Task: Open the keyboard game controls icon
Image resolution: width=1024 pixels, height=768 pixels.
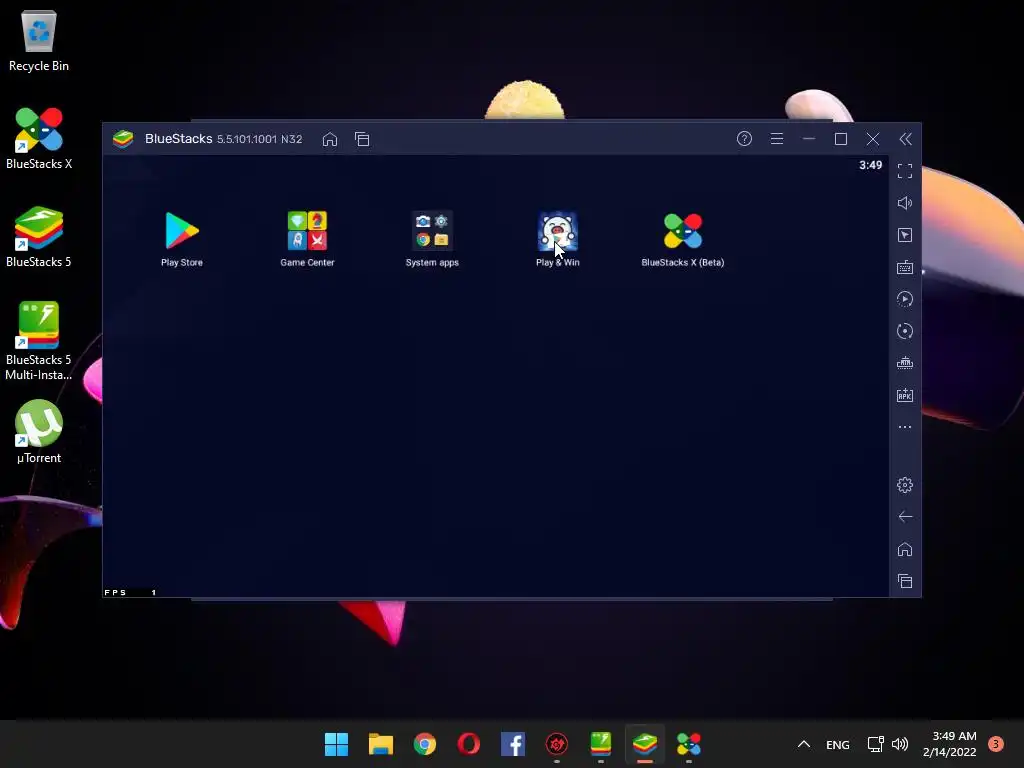Action: (904, 267)
